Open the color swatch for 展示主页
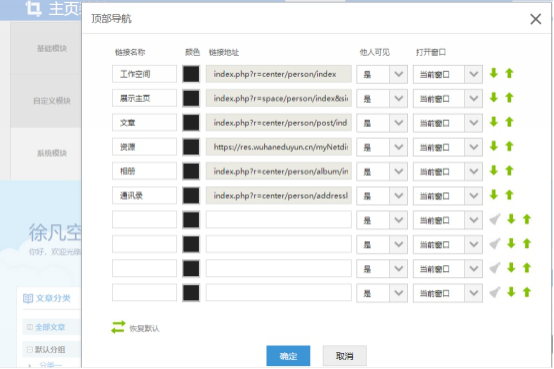The width and height of the screenshot is (554, 369). [191, 99]
